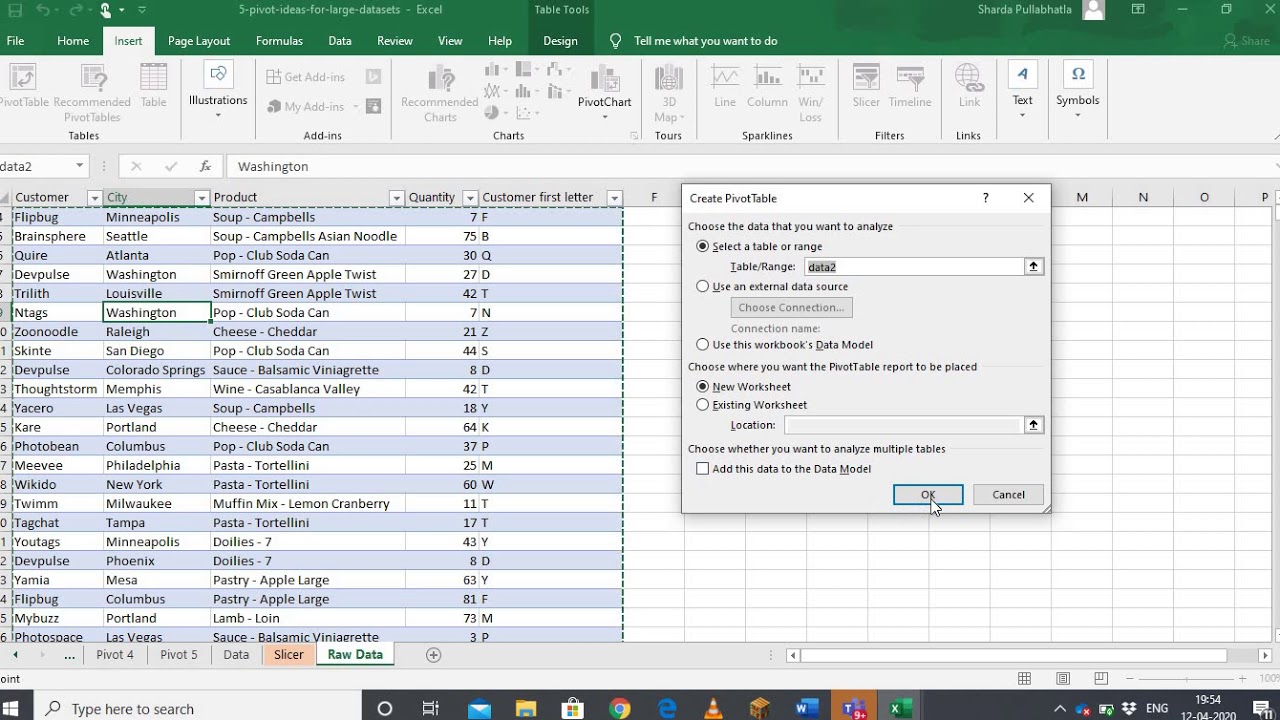Viewport: 1280px width, 720px height.
Task: Switch to the Slicer sheet tab
Action: click(x=289, y=655)
